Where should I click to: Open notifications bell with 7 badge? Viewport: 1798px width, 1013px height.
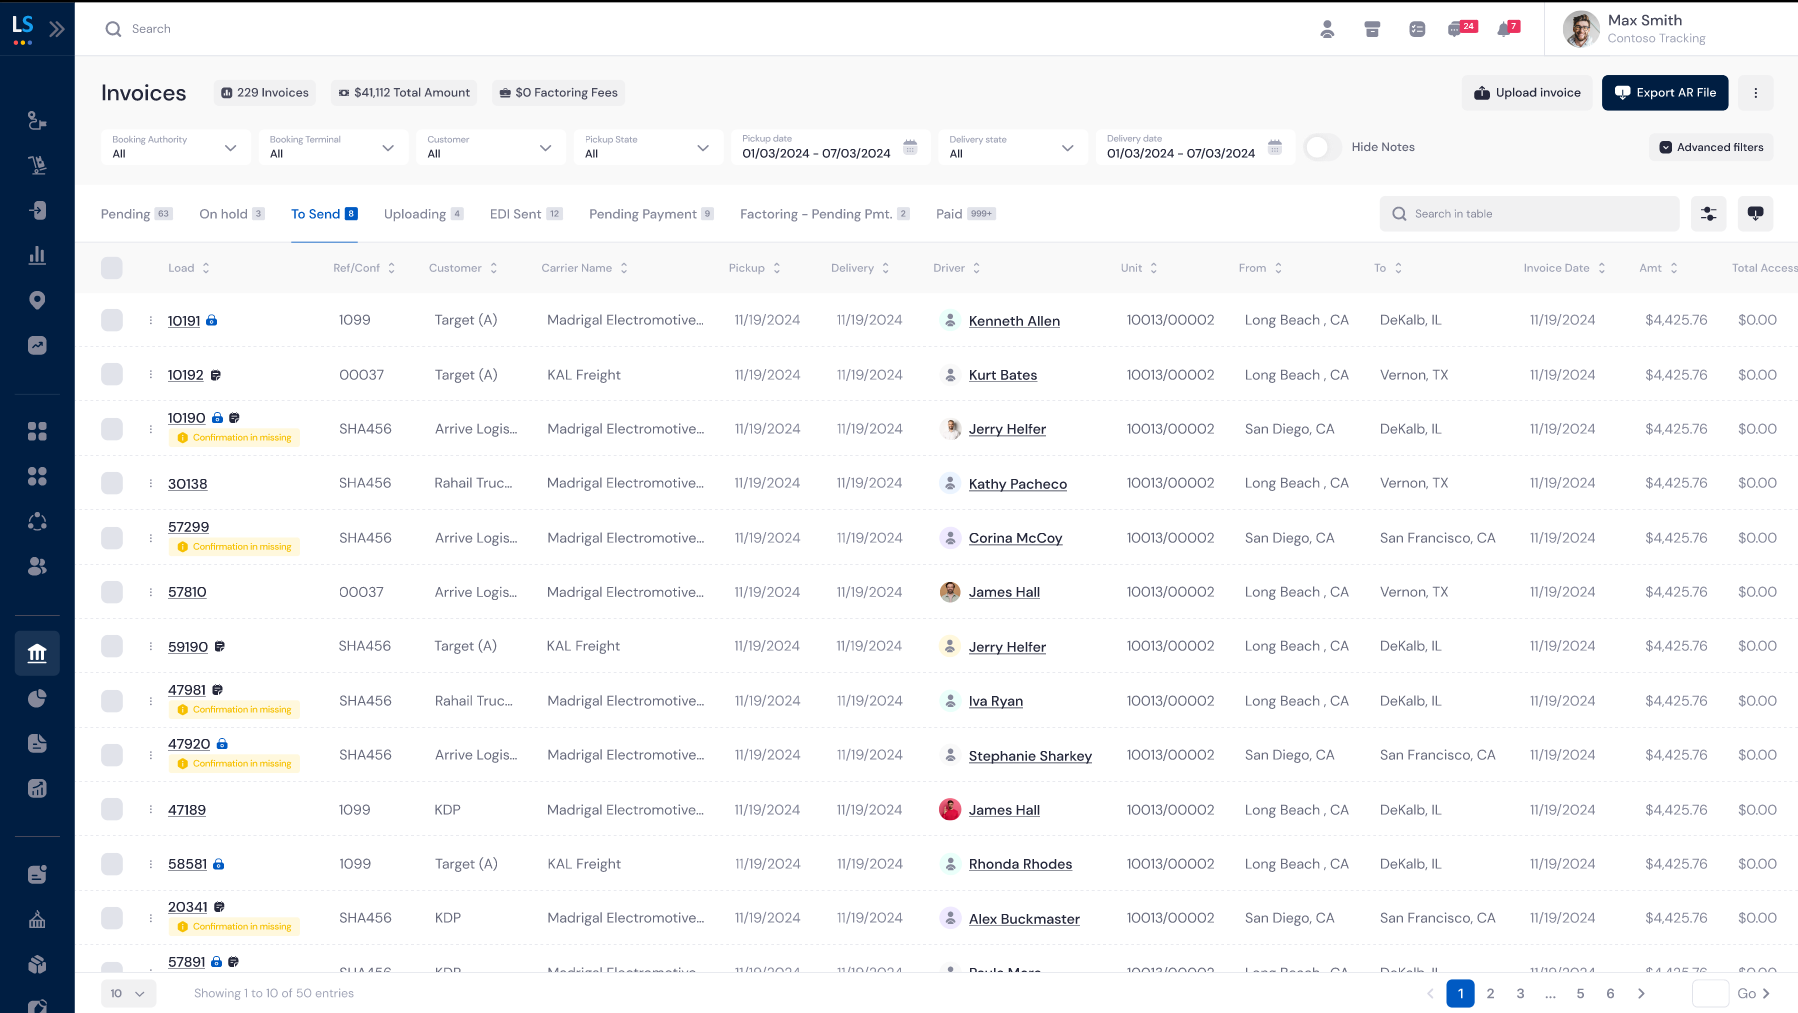pyautogui.click(x=1508, y=28)
